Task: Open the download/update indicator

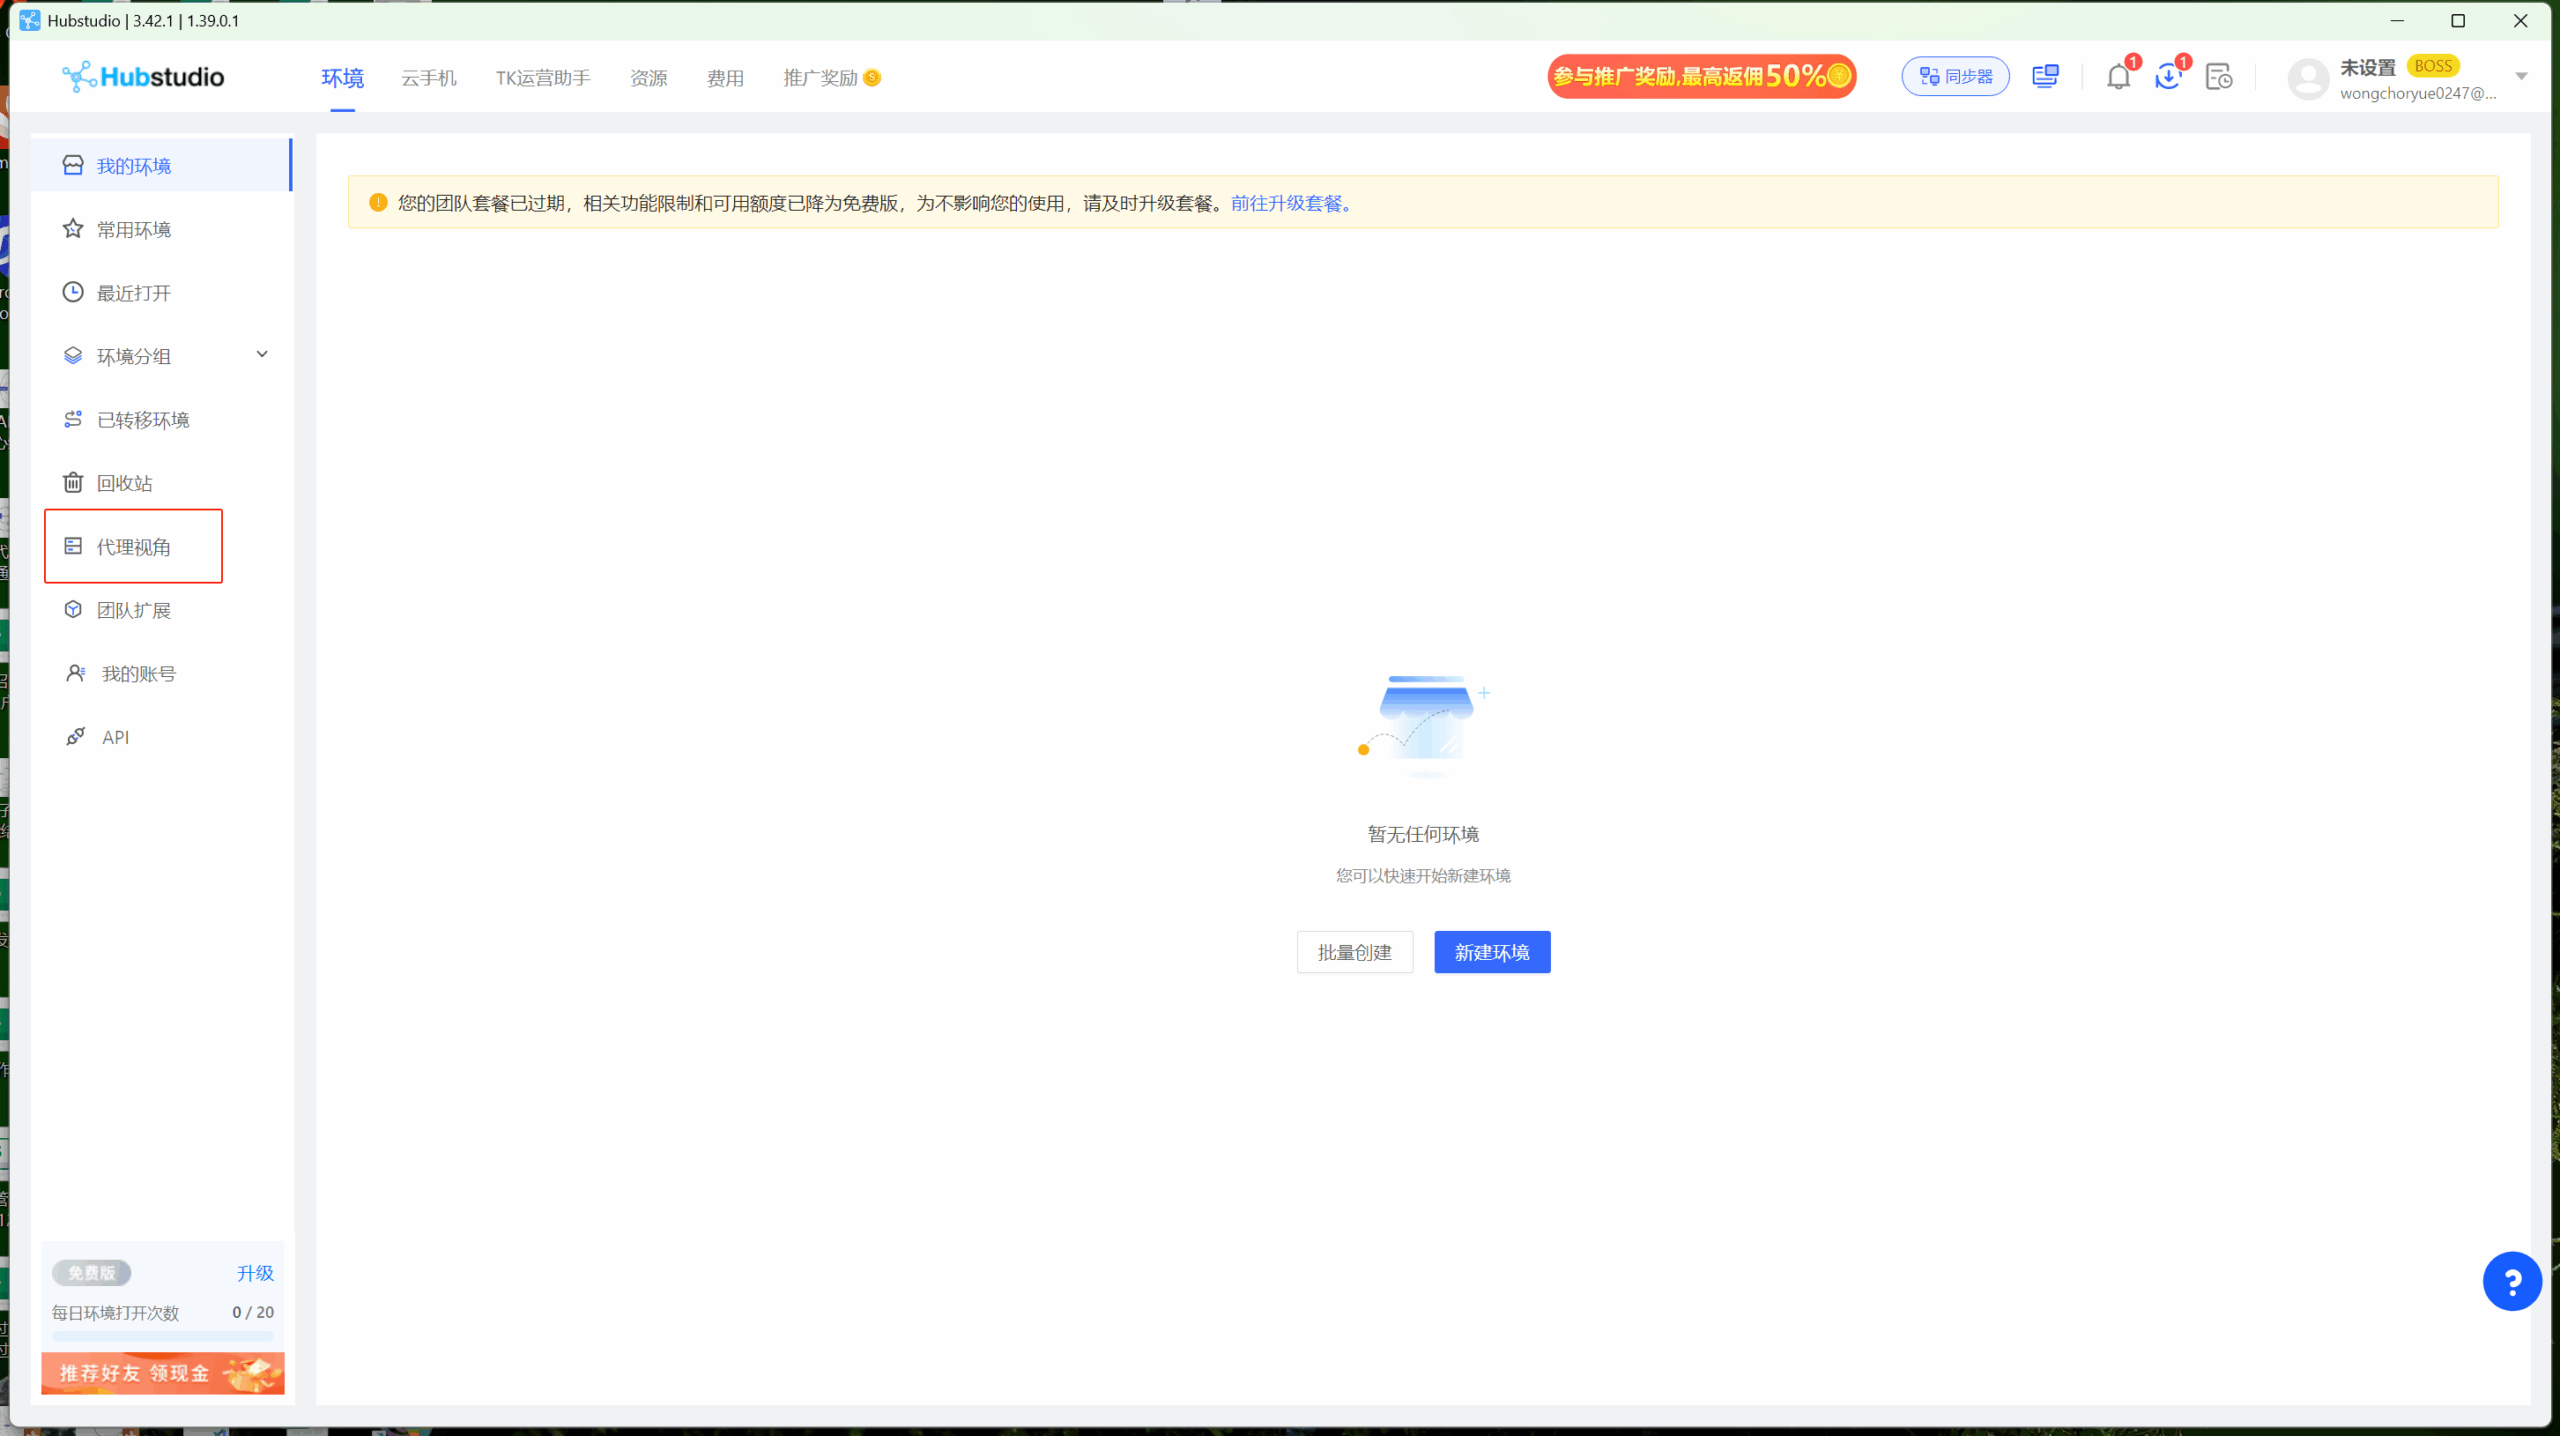Action: (2167, 75)
